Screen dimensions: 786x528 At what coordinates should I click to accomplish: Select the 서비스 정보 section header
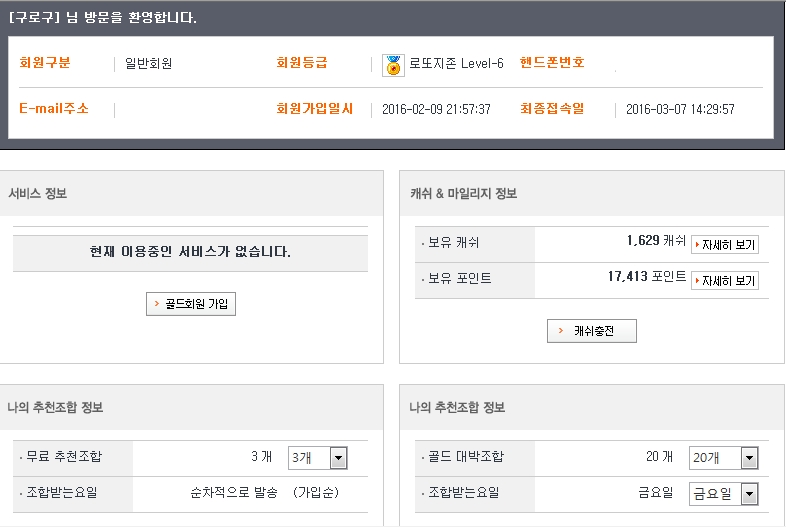point(38,194)
